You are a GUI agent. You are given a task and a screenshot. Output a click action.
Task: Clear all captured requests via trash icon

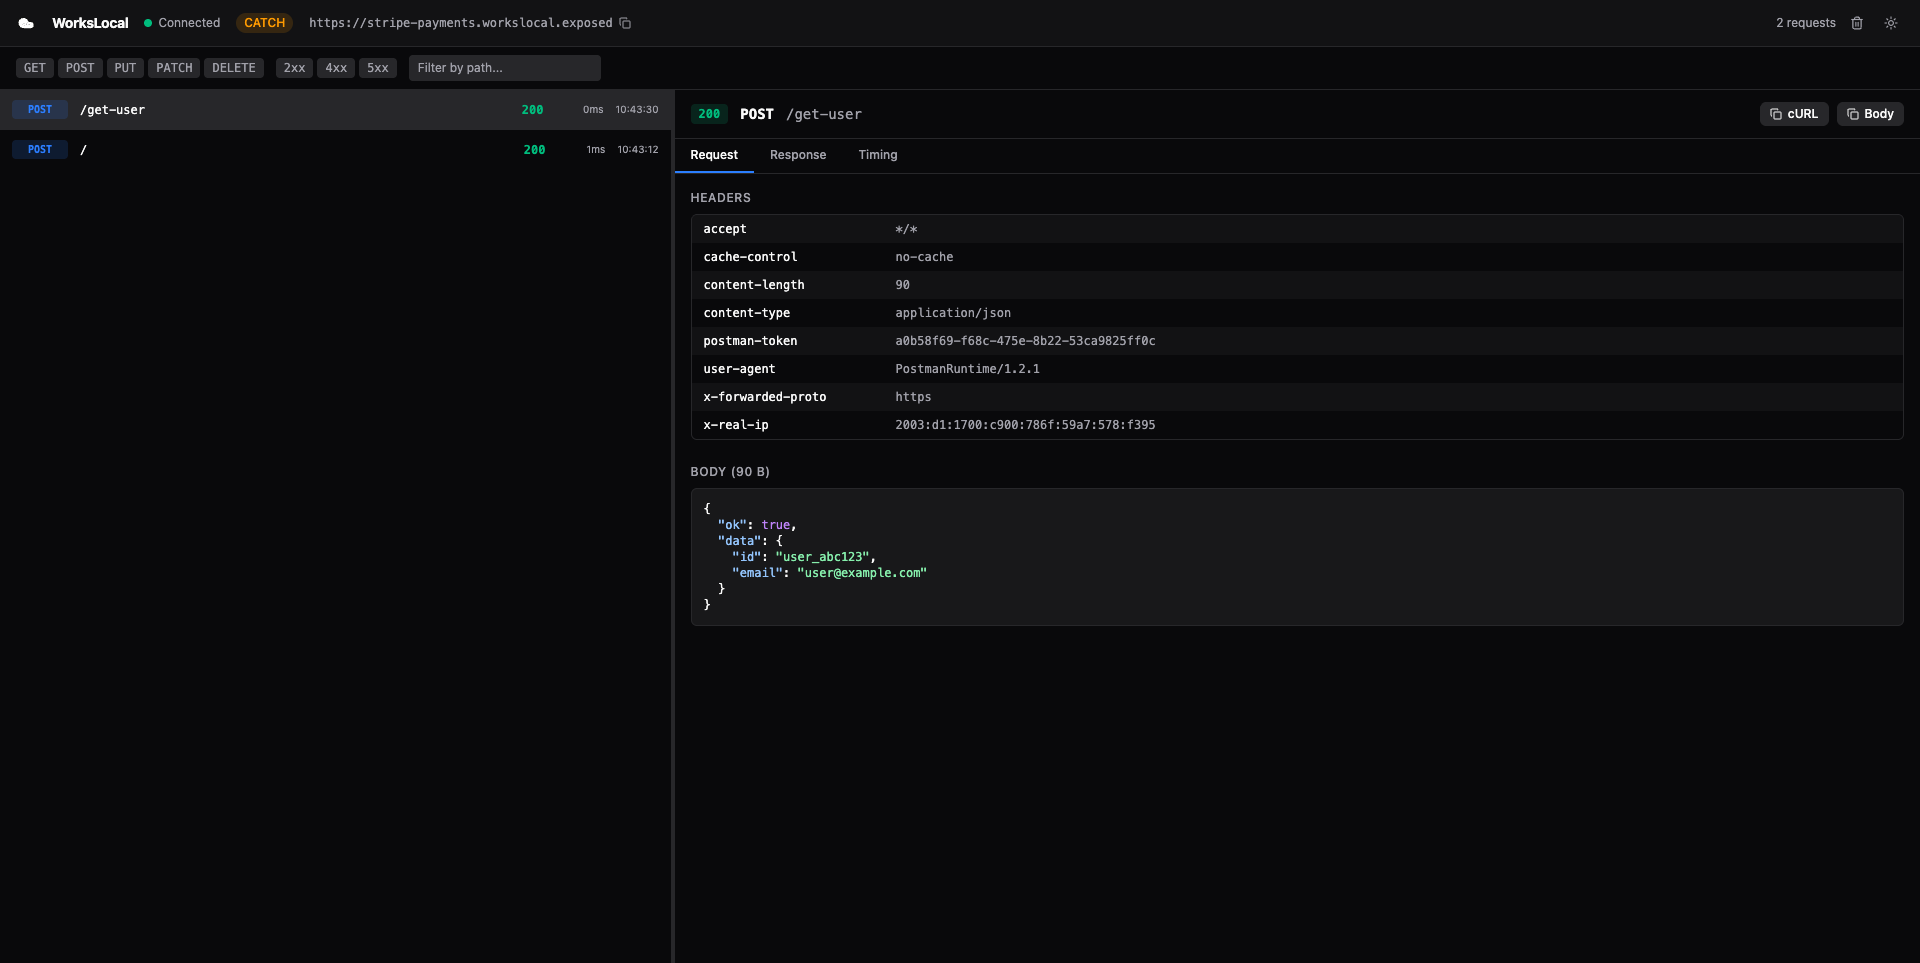pos(1856,22)
